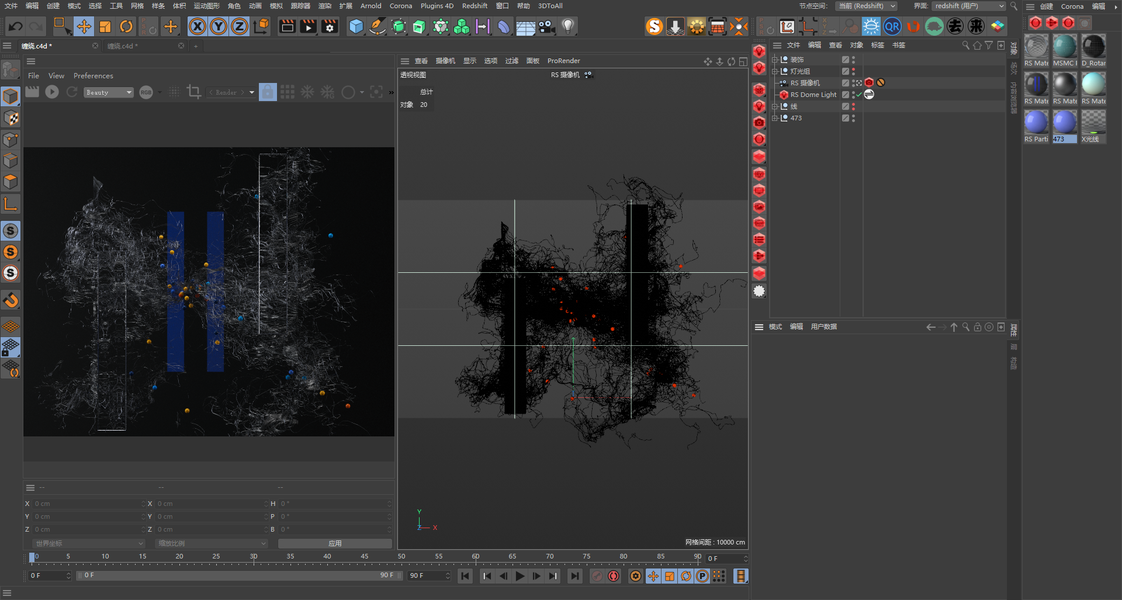Toggle the RenderView lock camera button
The height and width of the screenshot is (600, 1122).
(x=267, y=92)
